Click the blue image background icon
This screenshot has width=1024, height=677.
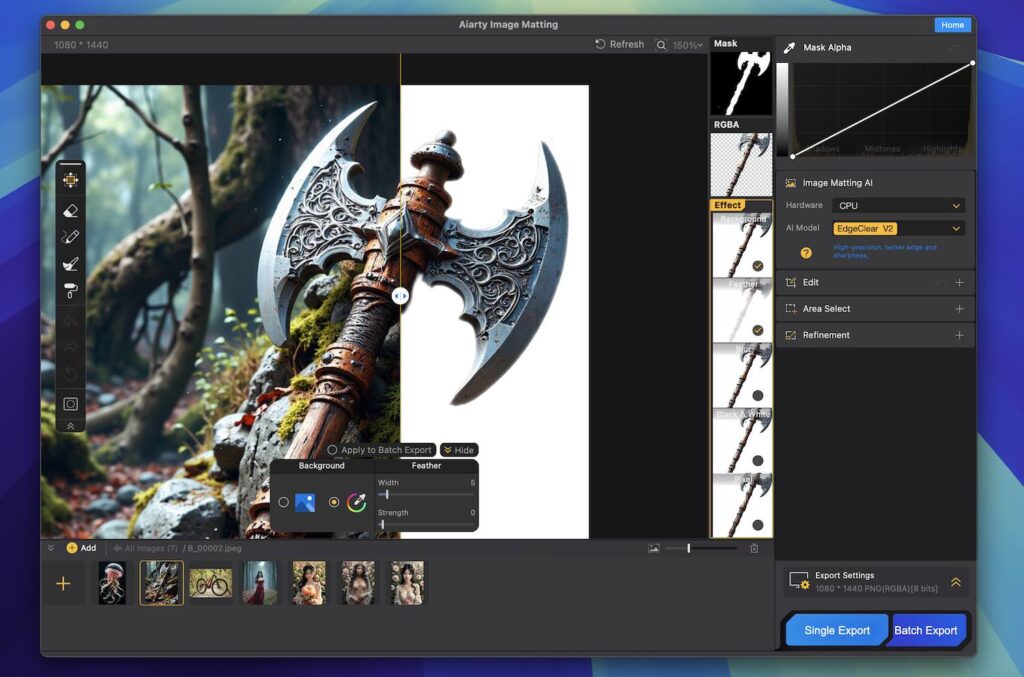(305, 502)
